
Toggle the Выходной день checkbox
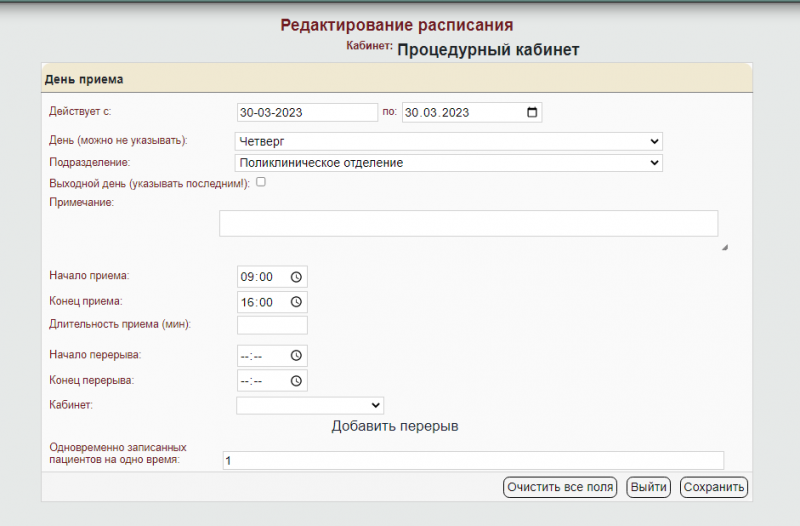tap(261, 182)
